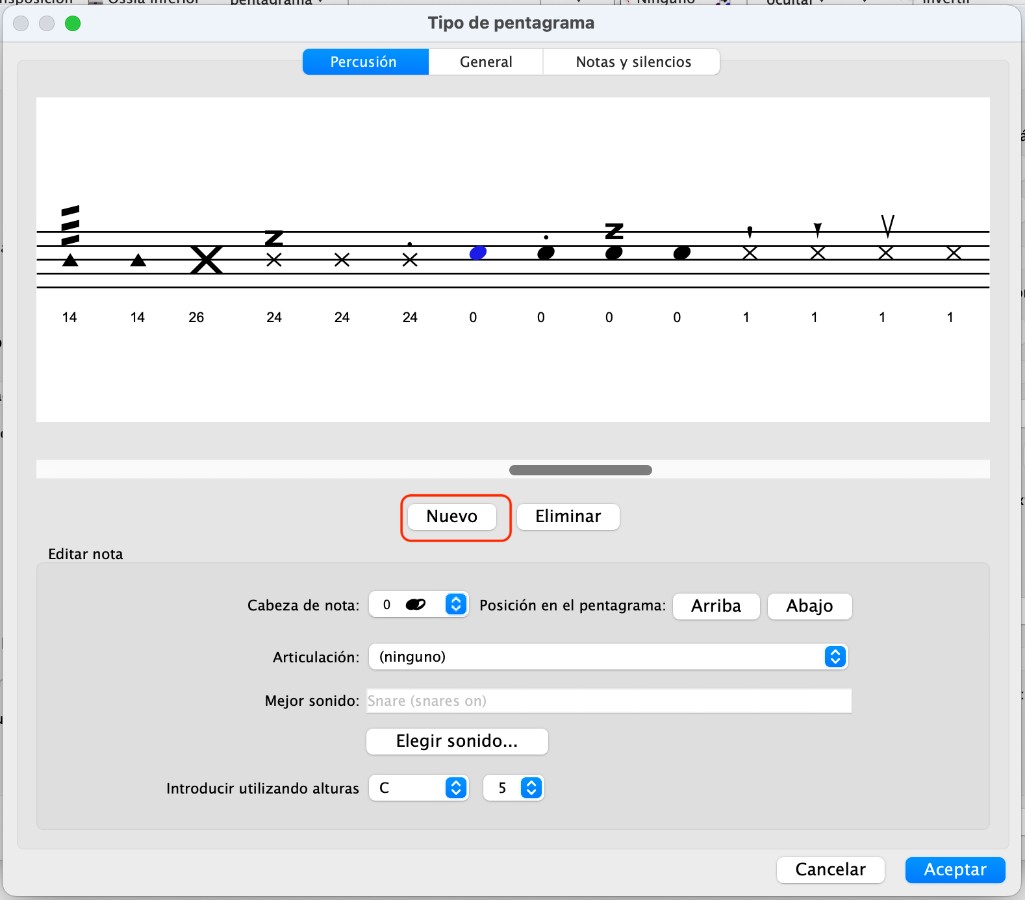Image resolution: width=1025 pixels, height=900 pixels.
Task: Open the pitch letter C dropdown
Action: (418, 788)
